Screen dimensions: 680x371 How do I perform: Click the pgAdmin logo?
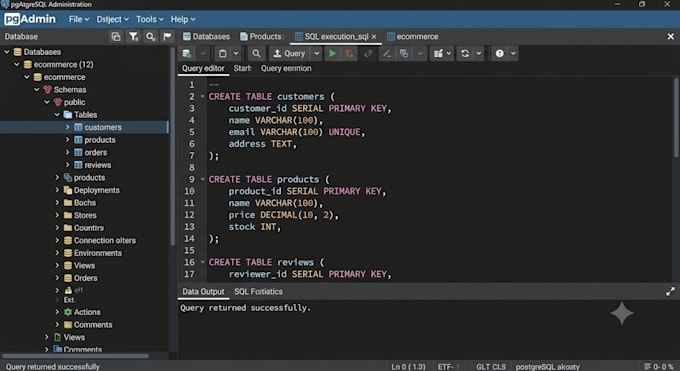(30, 19)
